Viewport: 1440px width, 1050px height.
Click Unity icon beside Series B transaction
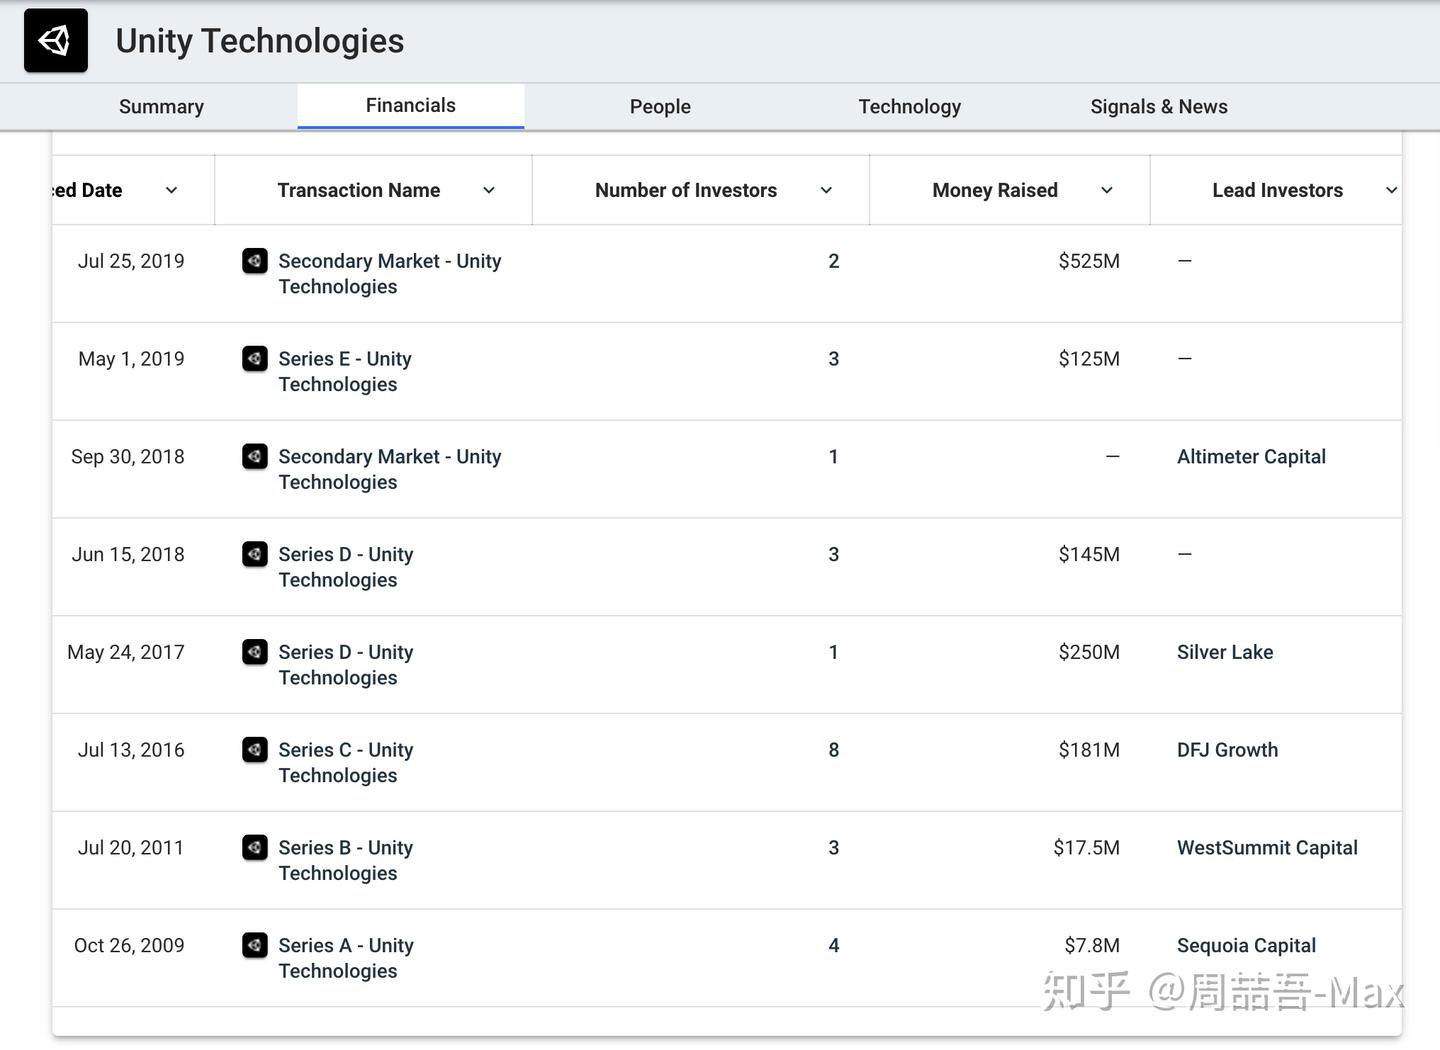255,848
